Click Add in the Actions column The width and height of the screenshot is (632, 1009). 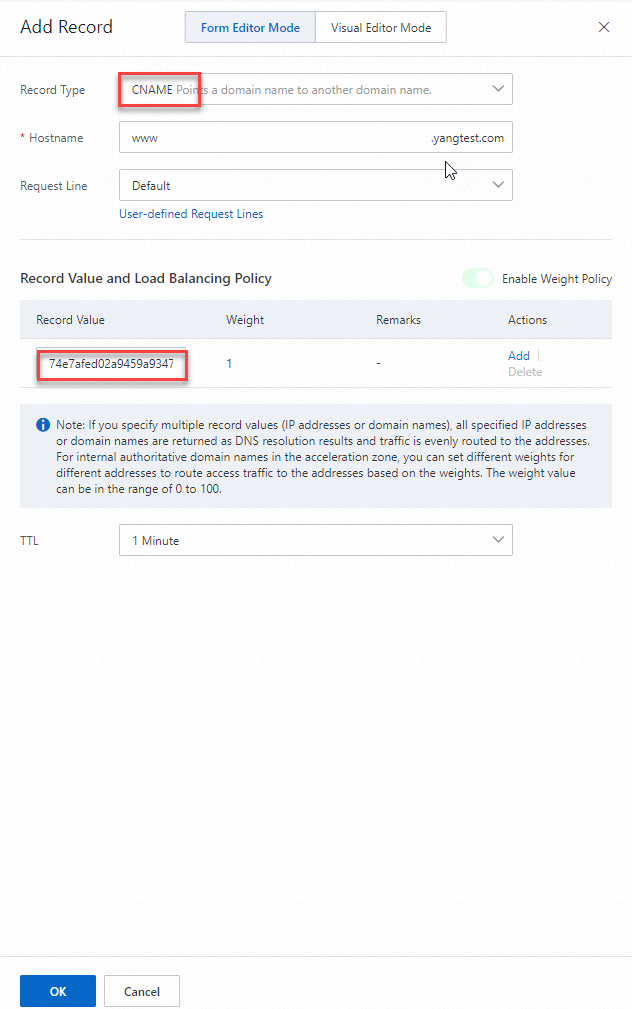point(519,356)
